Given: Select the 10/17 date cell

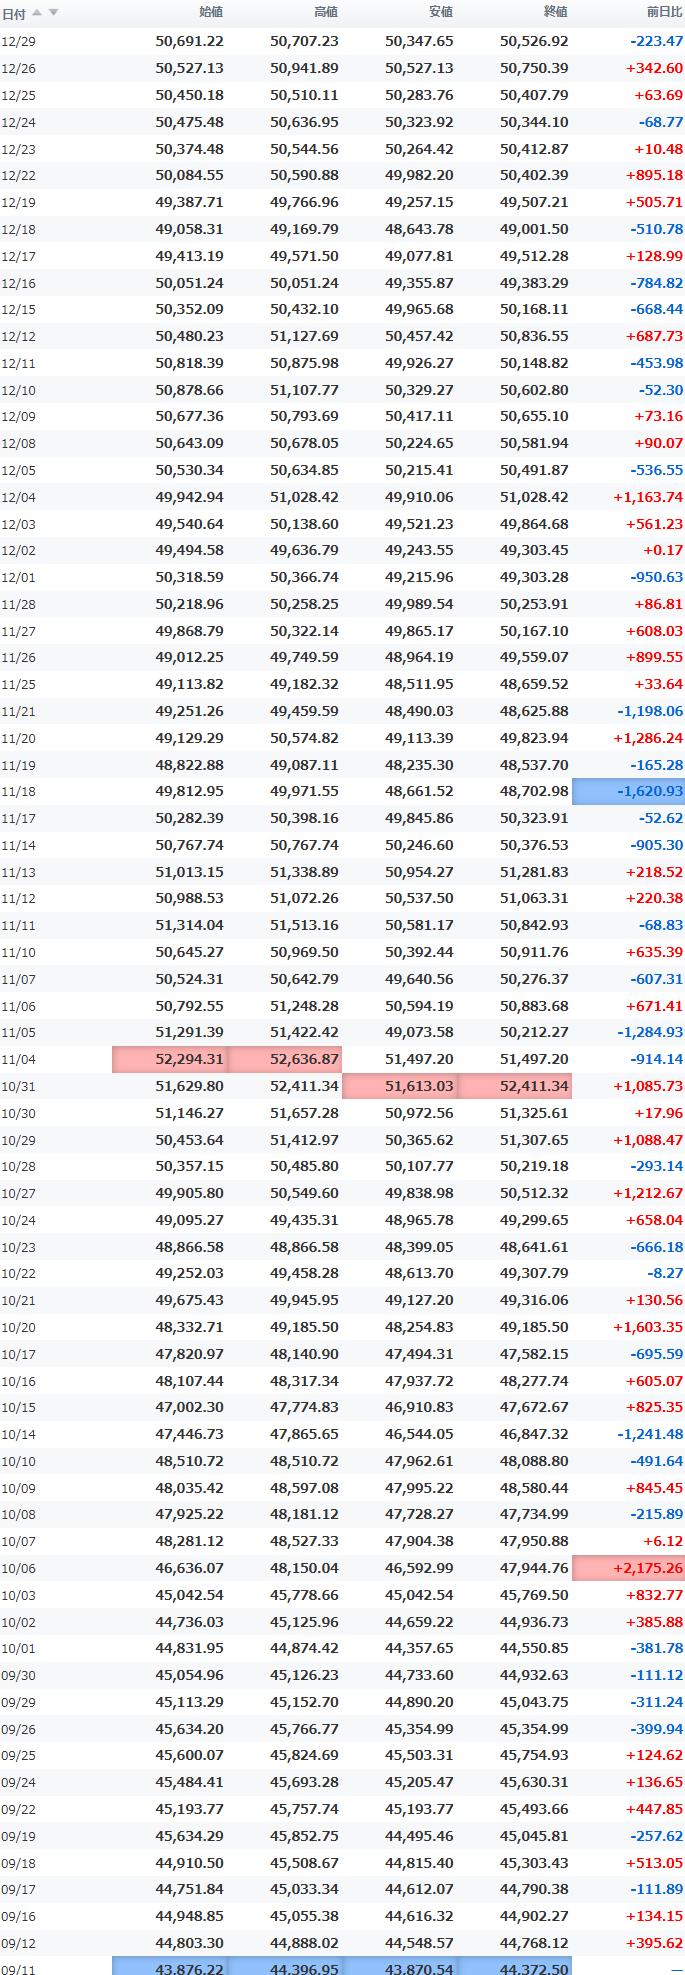Looking at the screenshot, I should coord(18,1354).
